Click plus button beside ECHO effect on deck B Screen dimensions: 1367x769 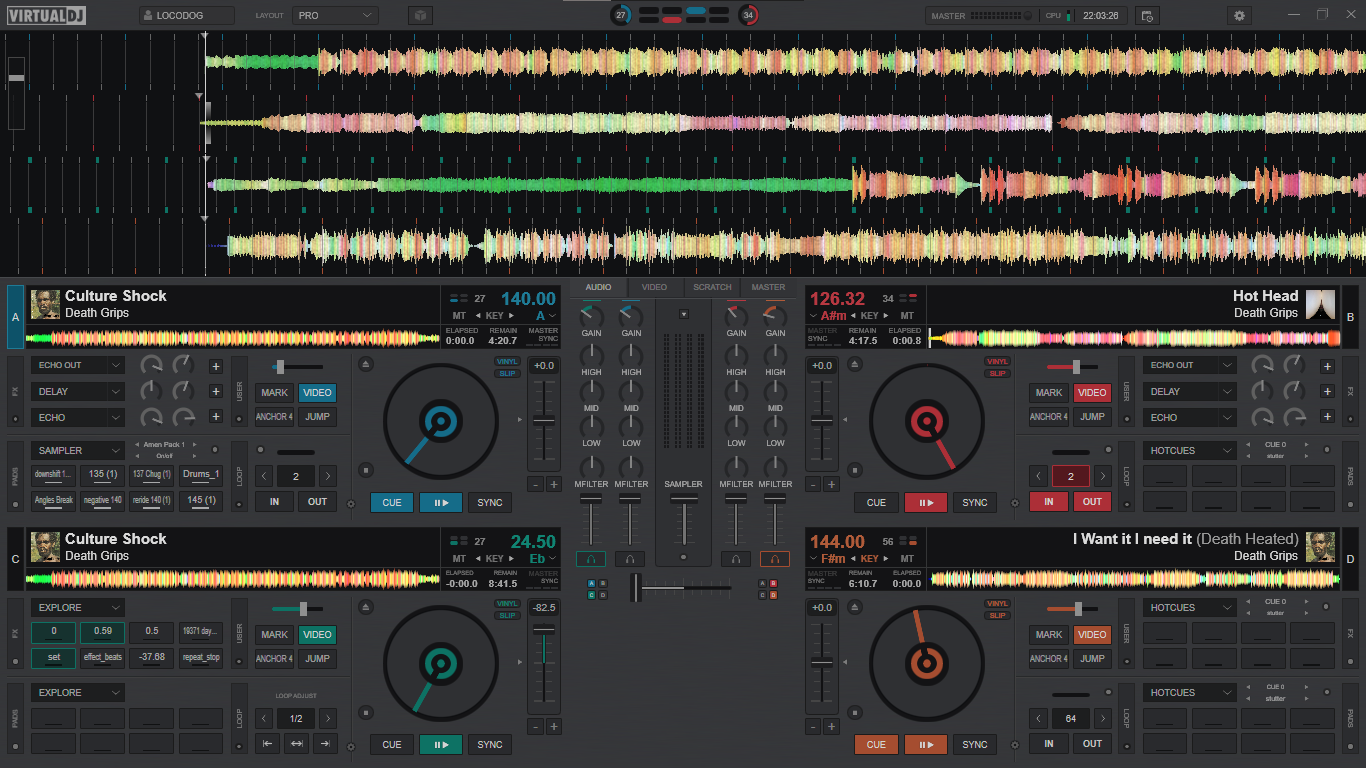1327,417
